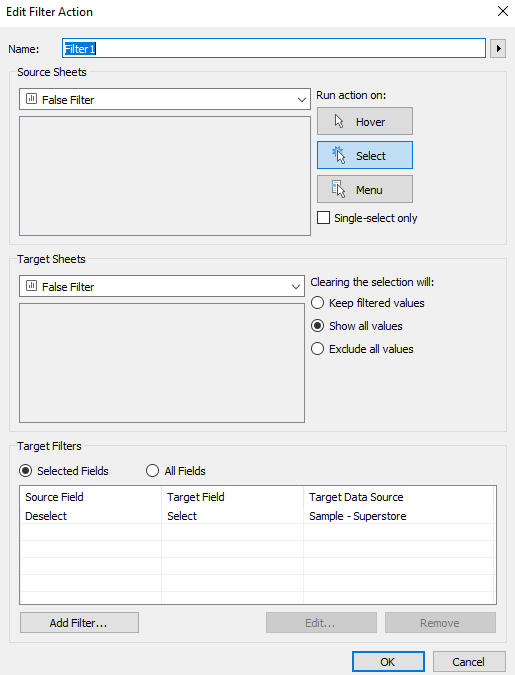Enable Single-select only checkbox
The height and width of the screenshot is (675, 515).
(x=323, y=218)
